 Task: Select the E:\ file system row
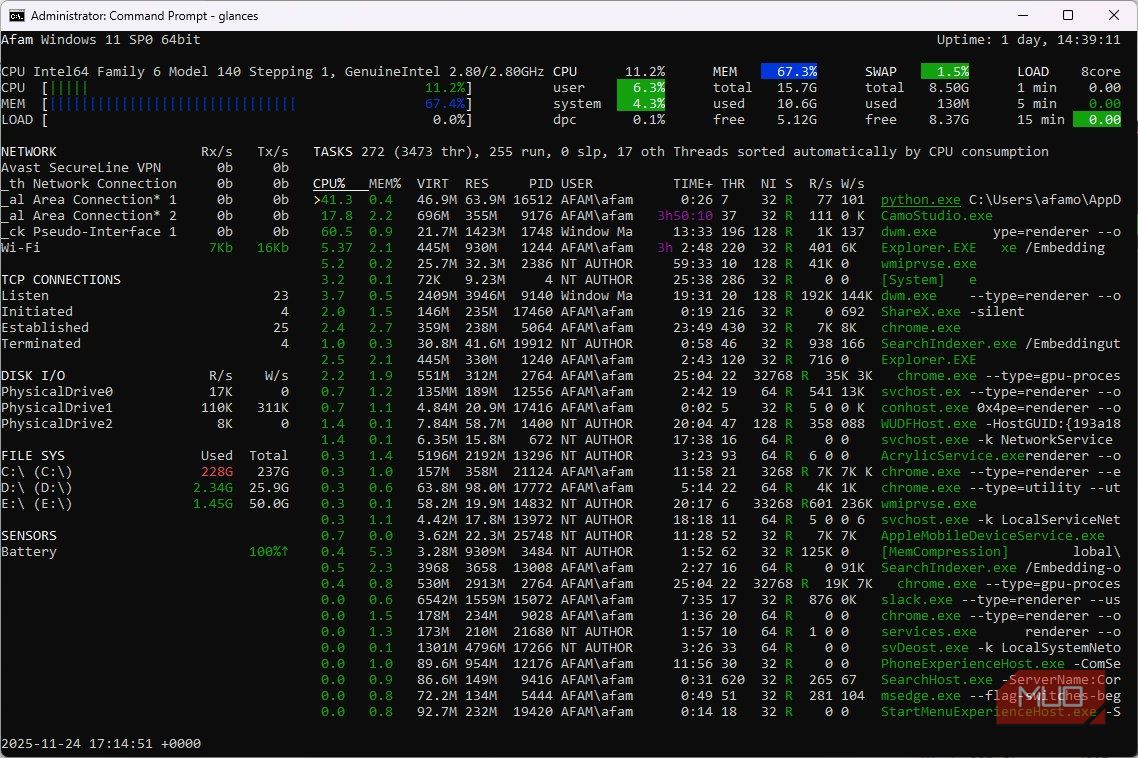[144, 503]
